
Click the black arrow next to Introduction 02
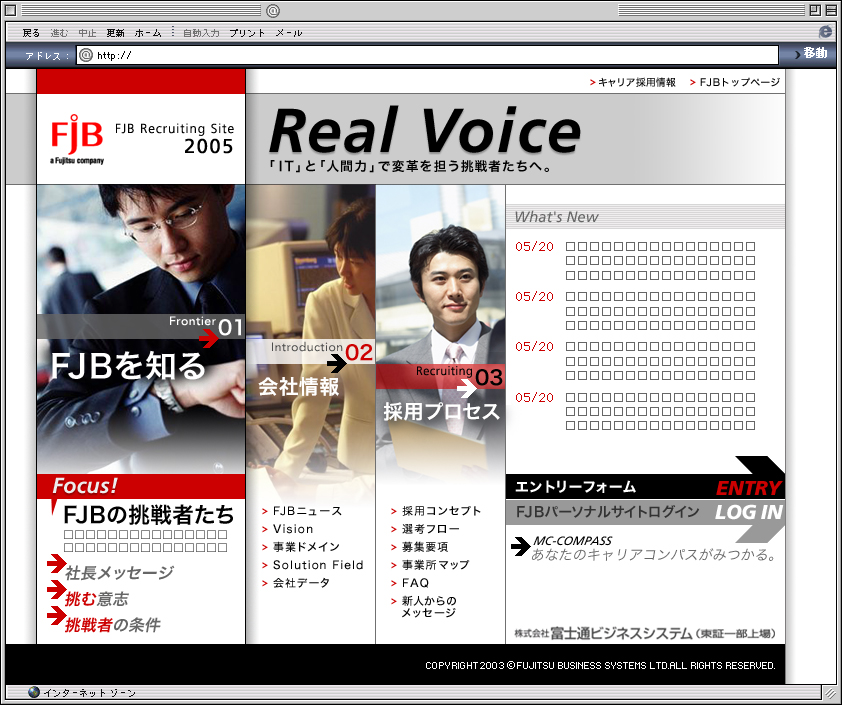coord(337,364)
